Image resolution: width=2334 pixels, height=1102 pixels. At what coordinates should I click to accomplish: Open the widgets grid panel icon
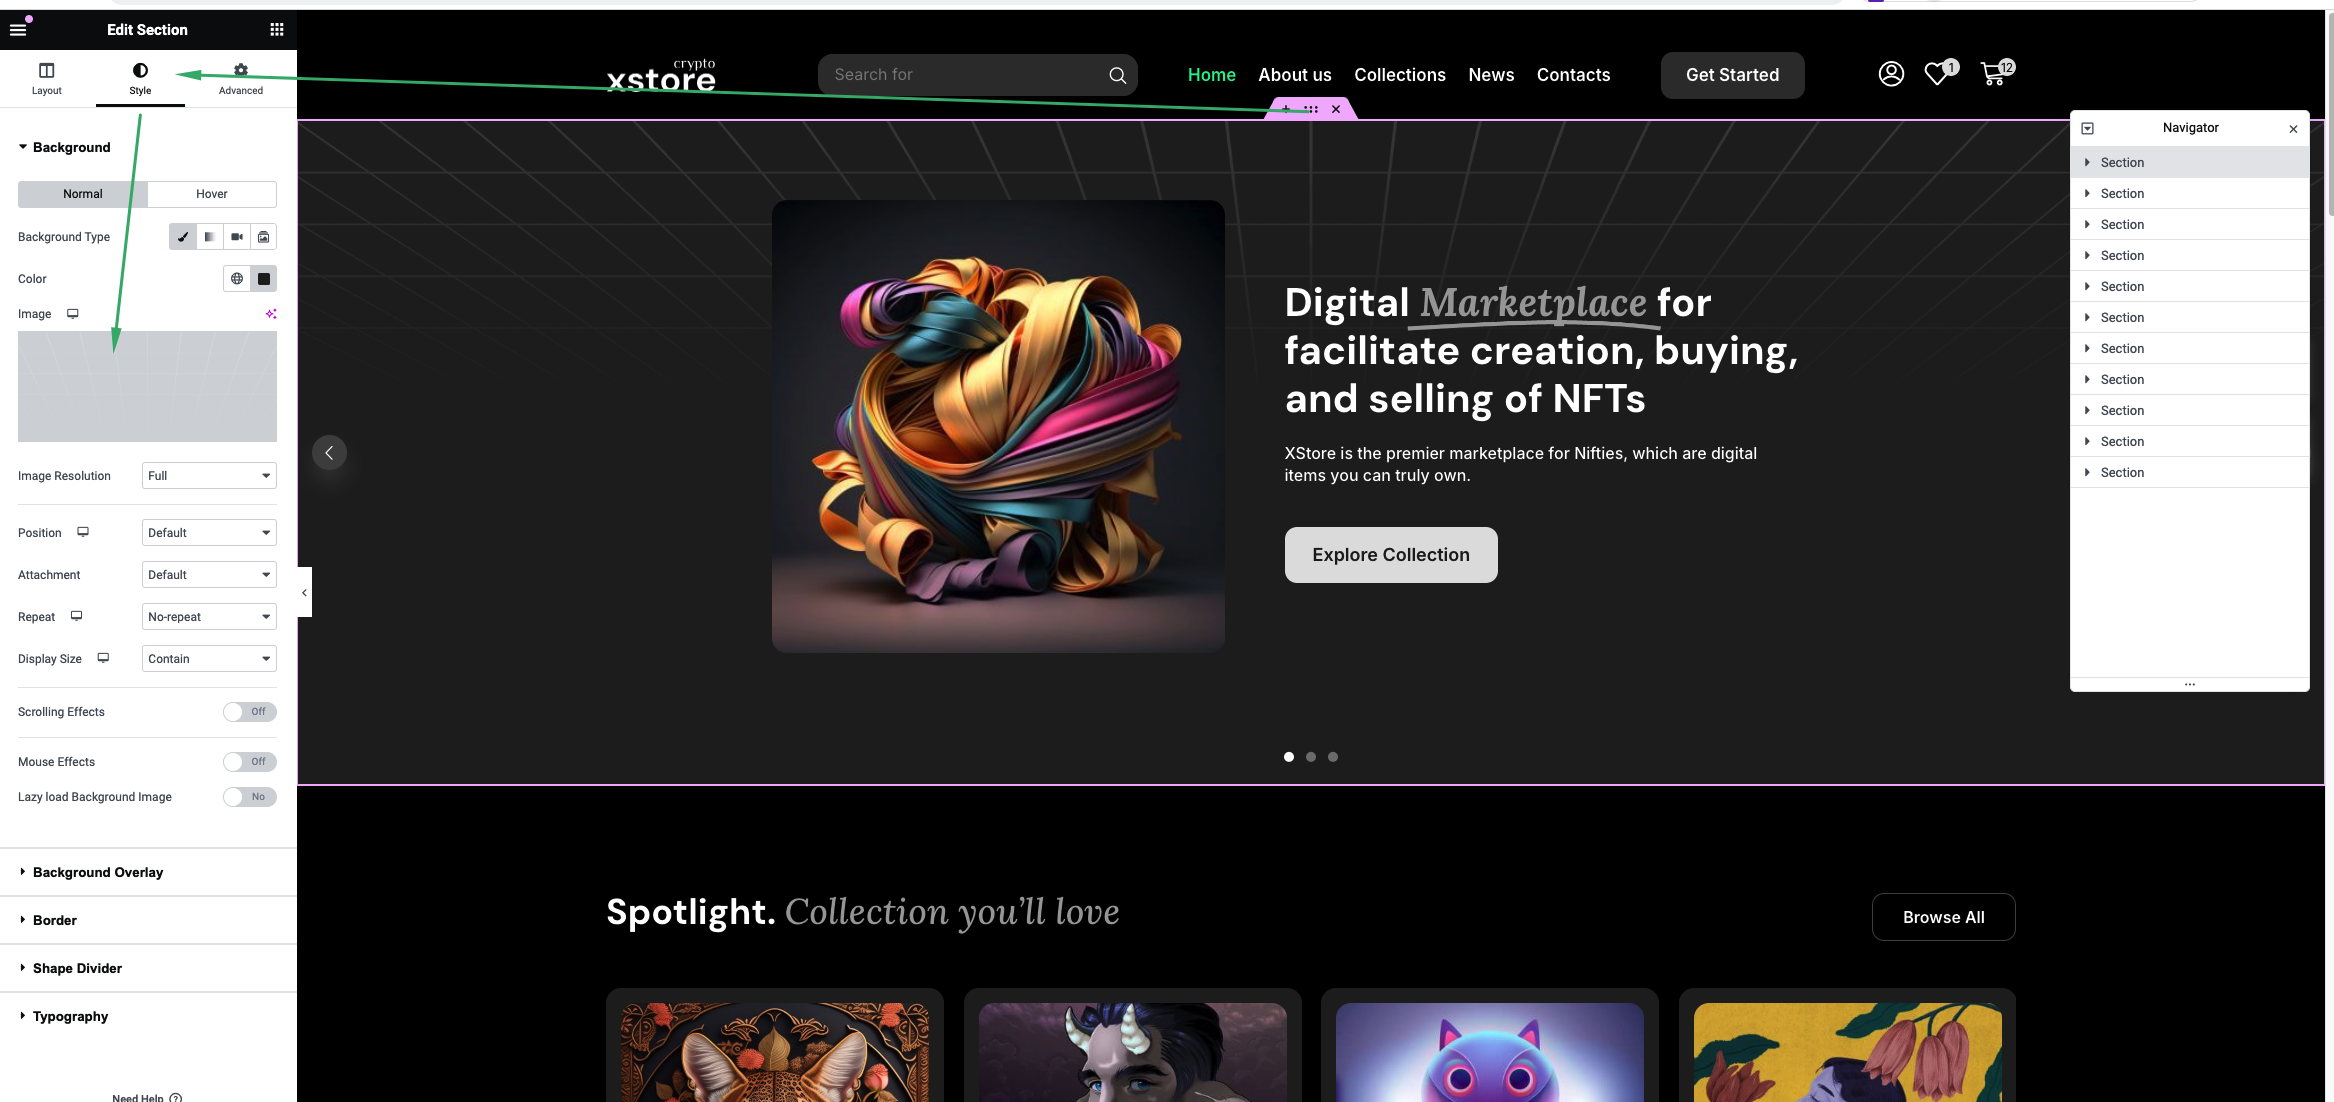coord(277,30)
